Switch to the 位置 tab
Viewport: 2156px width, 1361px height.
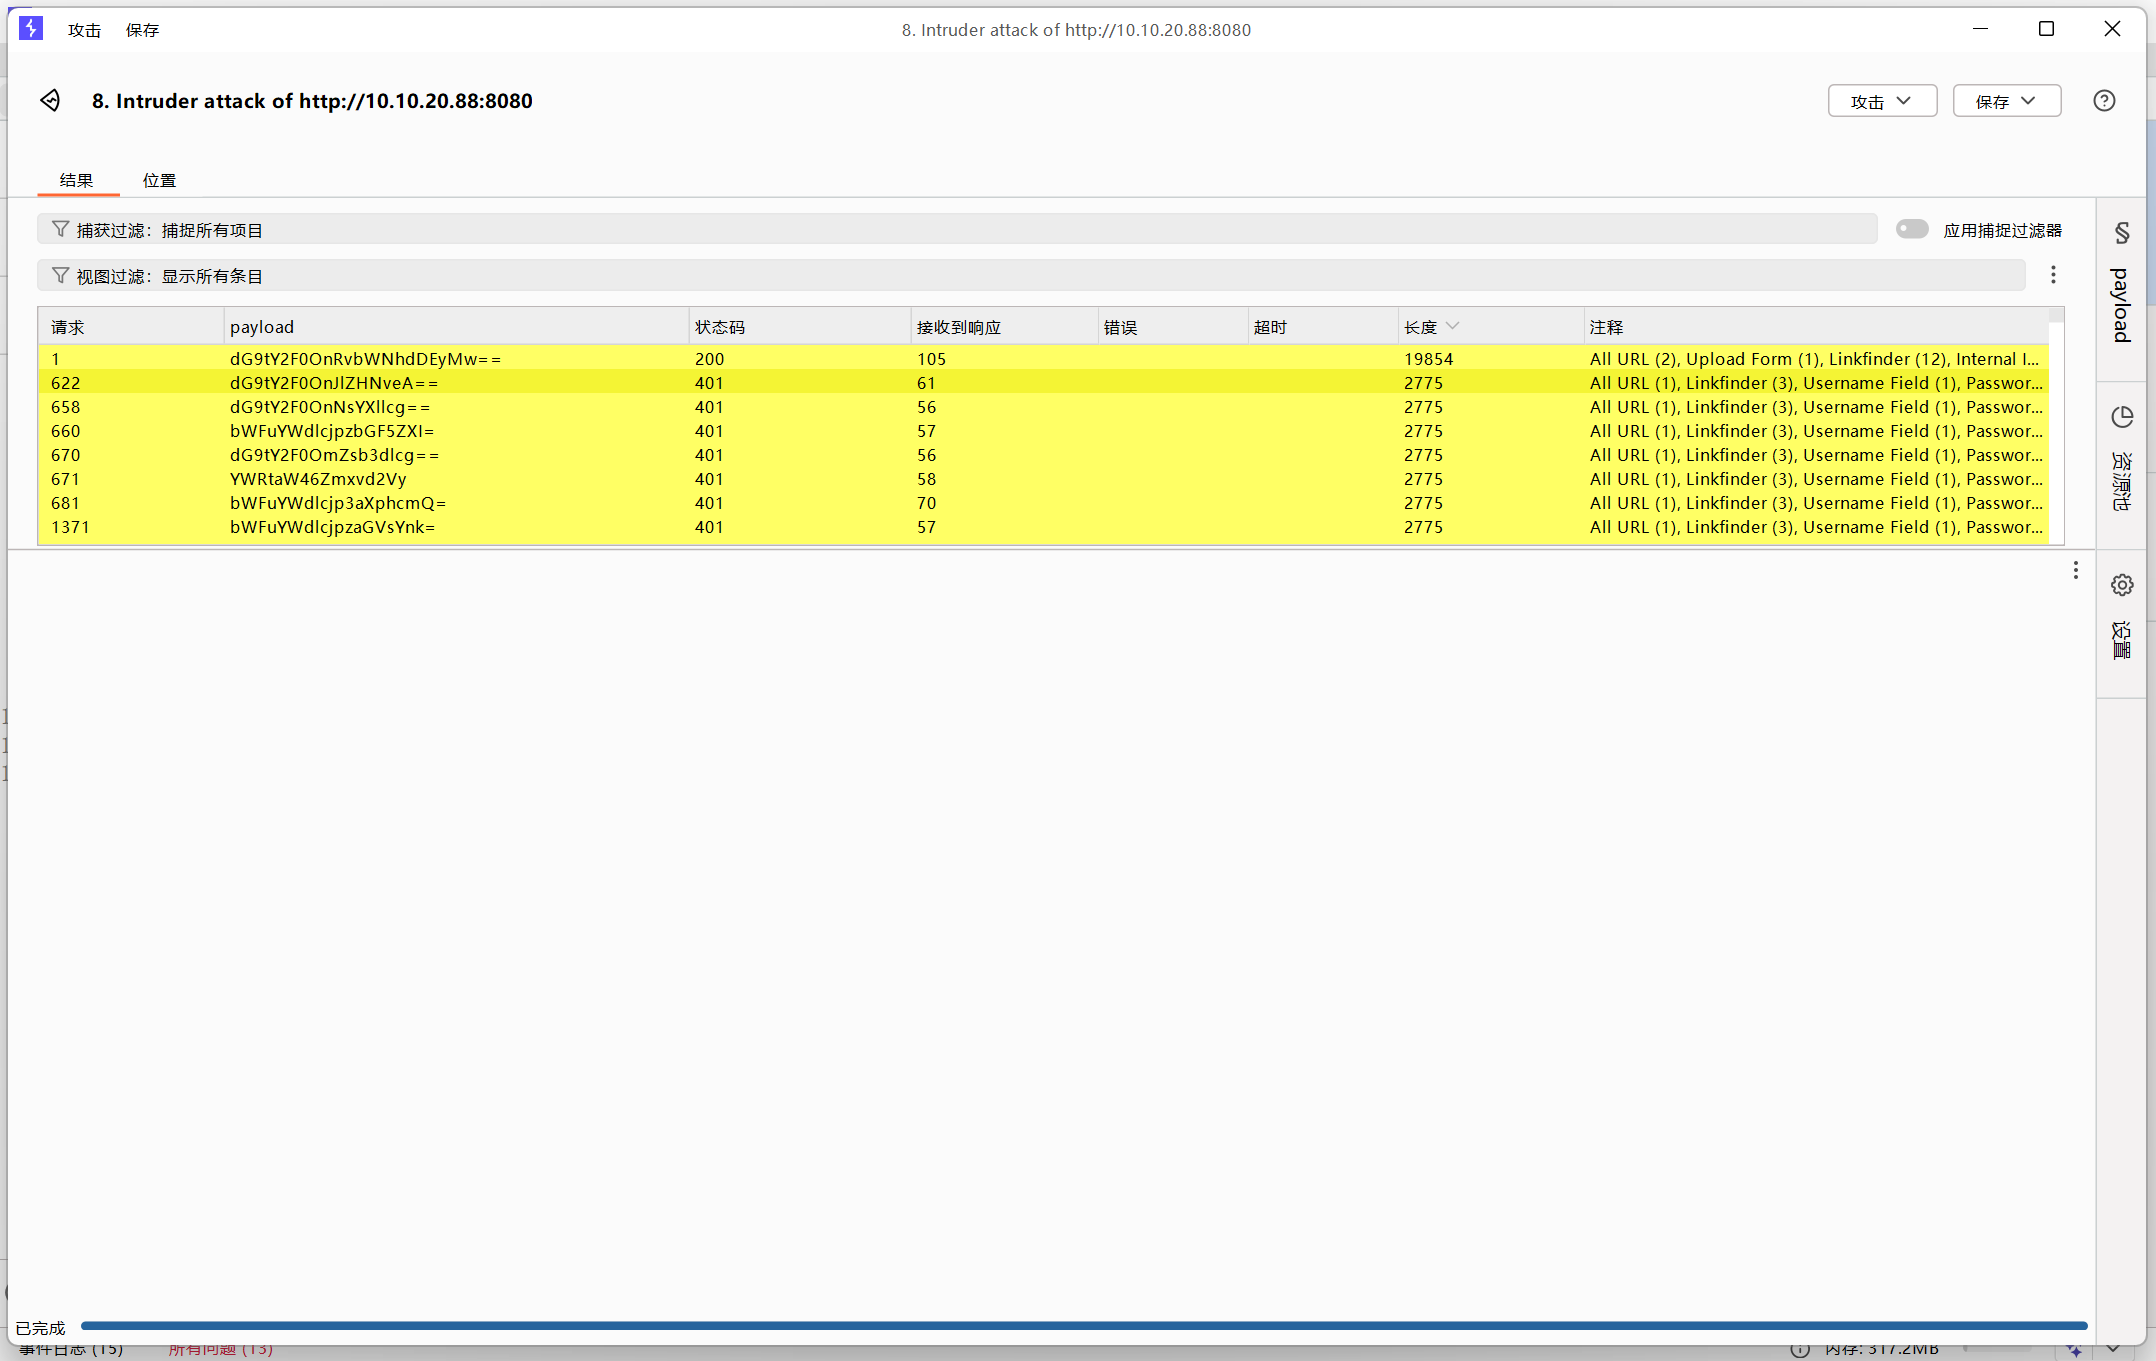(x=159, y=180)
